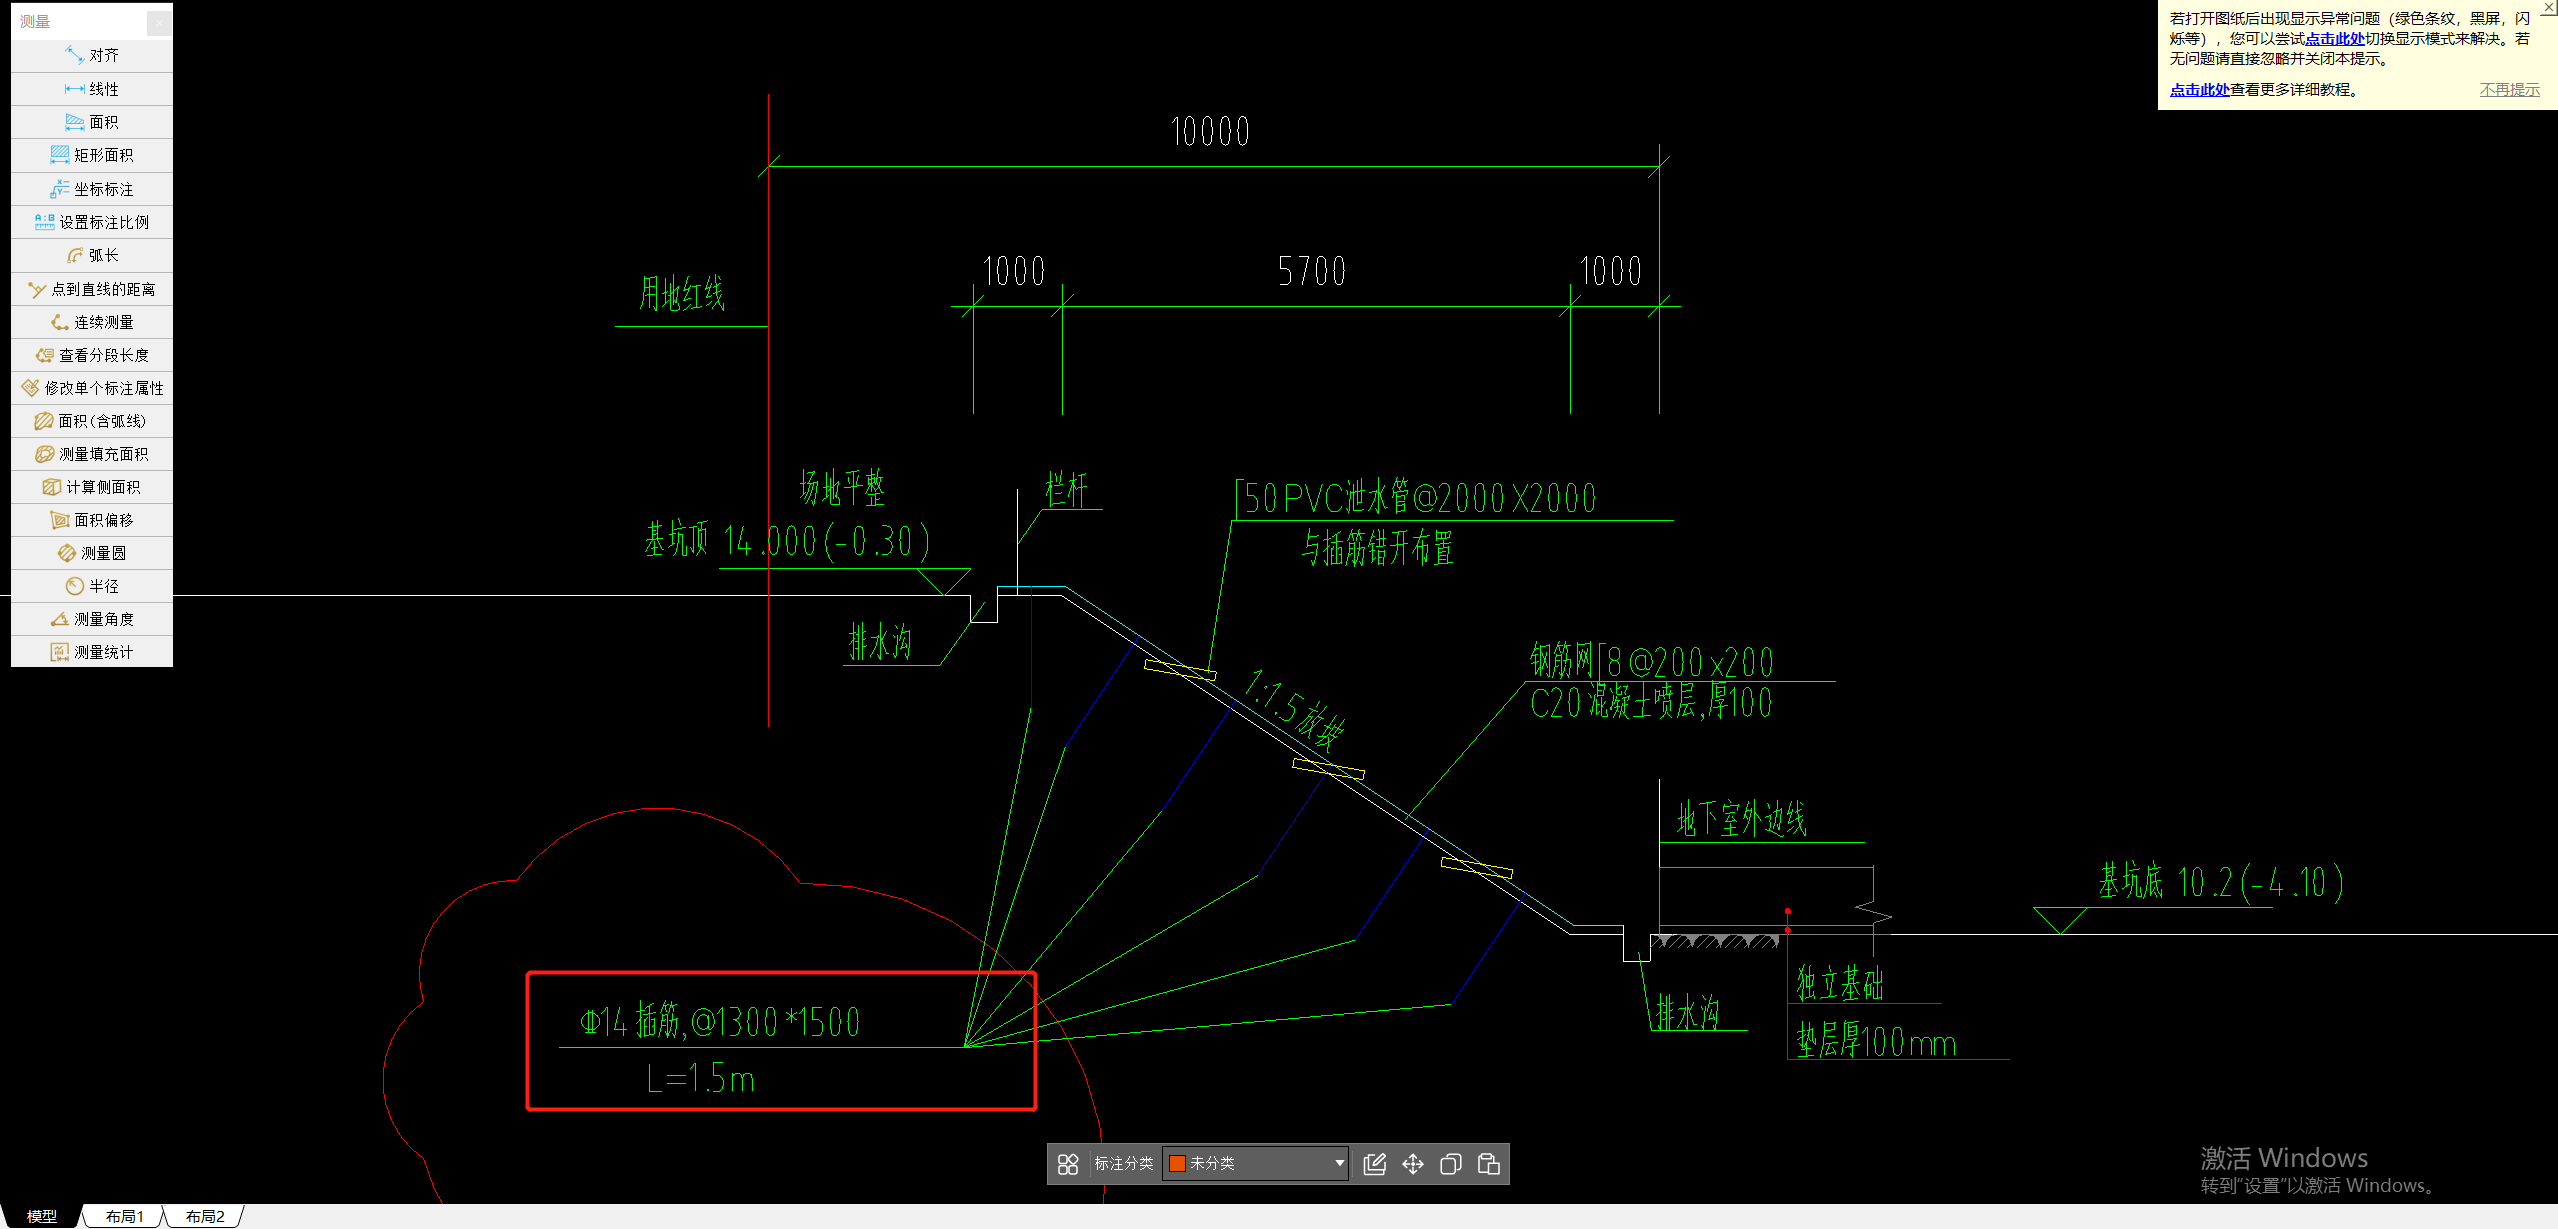Switch to the 布局1 layout tab
The width and height of the screenshot is (2558, 1229).
point(125,1216)
